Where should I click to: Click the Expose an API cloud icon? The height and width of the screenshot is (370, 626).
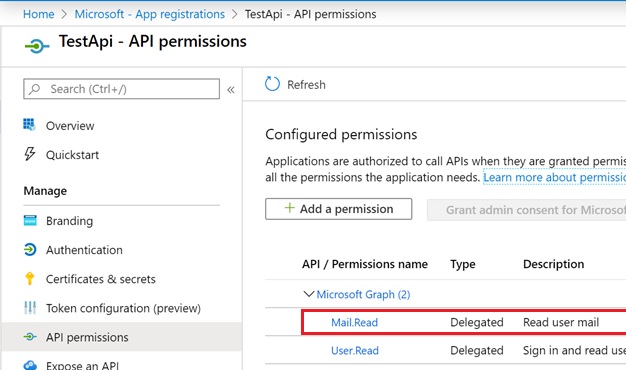(30, 365)
